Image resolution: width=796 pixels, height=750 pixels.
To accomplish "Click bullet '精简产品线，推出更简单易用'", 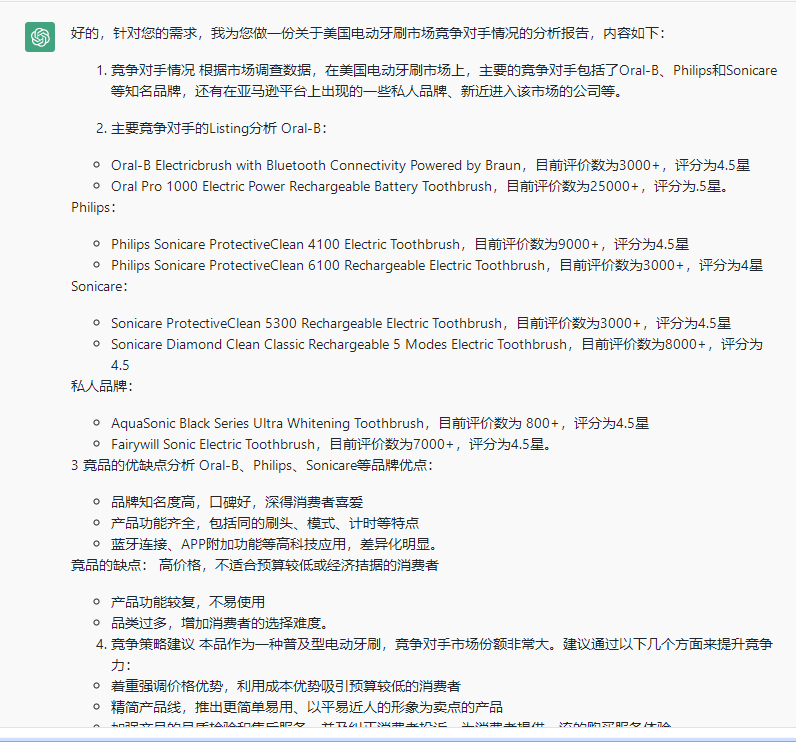I will tap(307, 707).
